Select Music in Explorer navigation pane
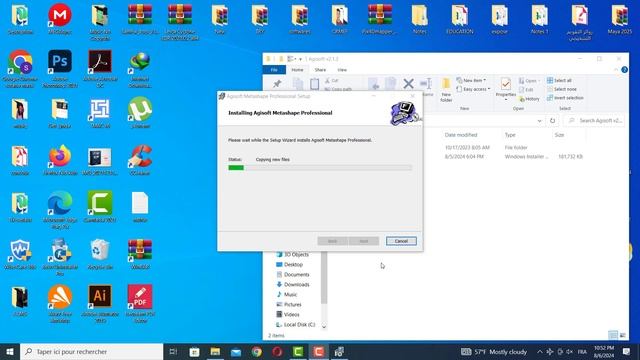The height and width of the screenshot is (360, 640). tap(287, 295)
